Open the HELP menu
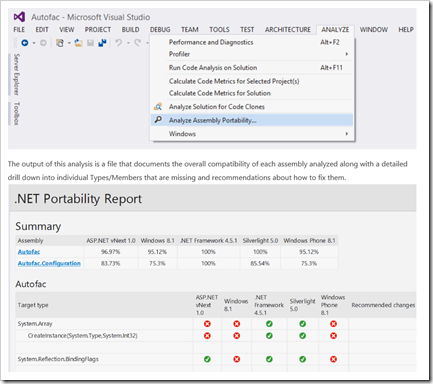 (406, 30)
